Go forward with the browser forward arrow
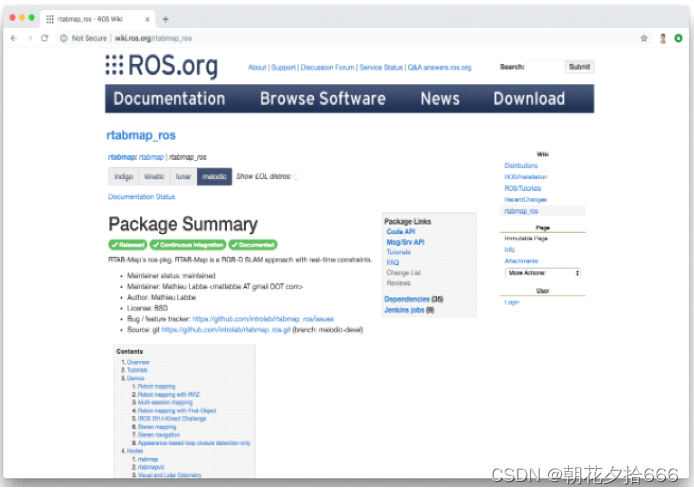 30,38
